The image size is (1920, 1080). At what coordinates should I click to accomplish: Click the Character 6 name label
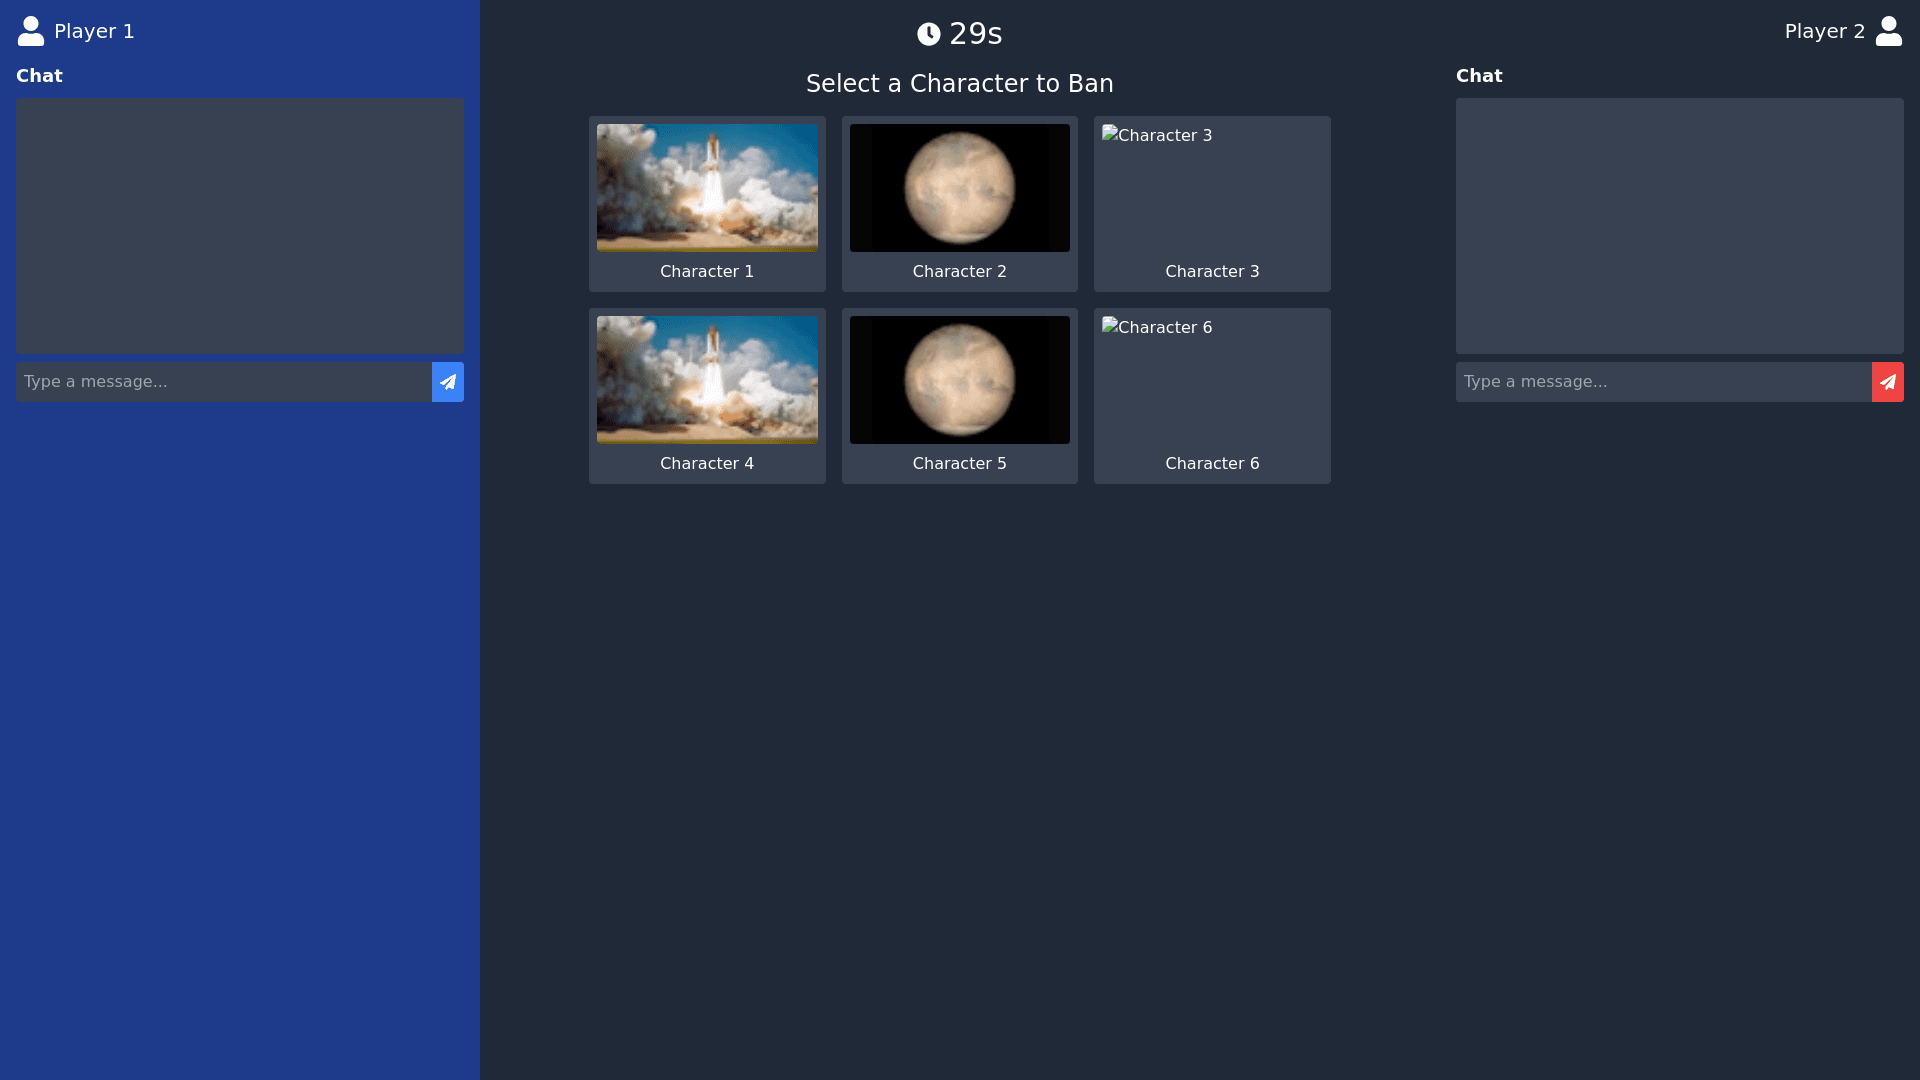pos(1212,463)
